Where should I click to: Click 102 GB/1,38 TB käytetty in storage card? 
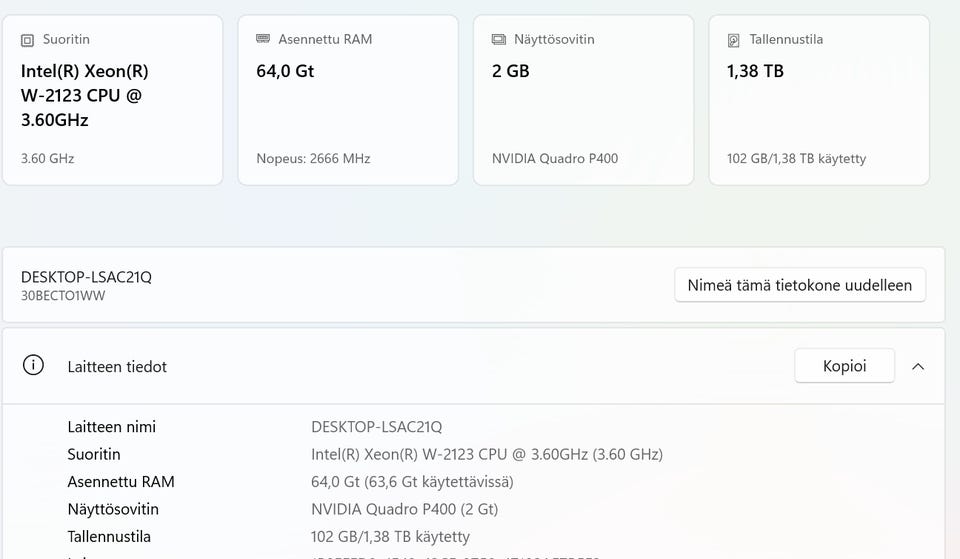pos(797,159)
